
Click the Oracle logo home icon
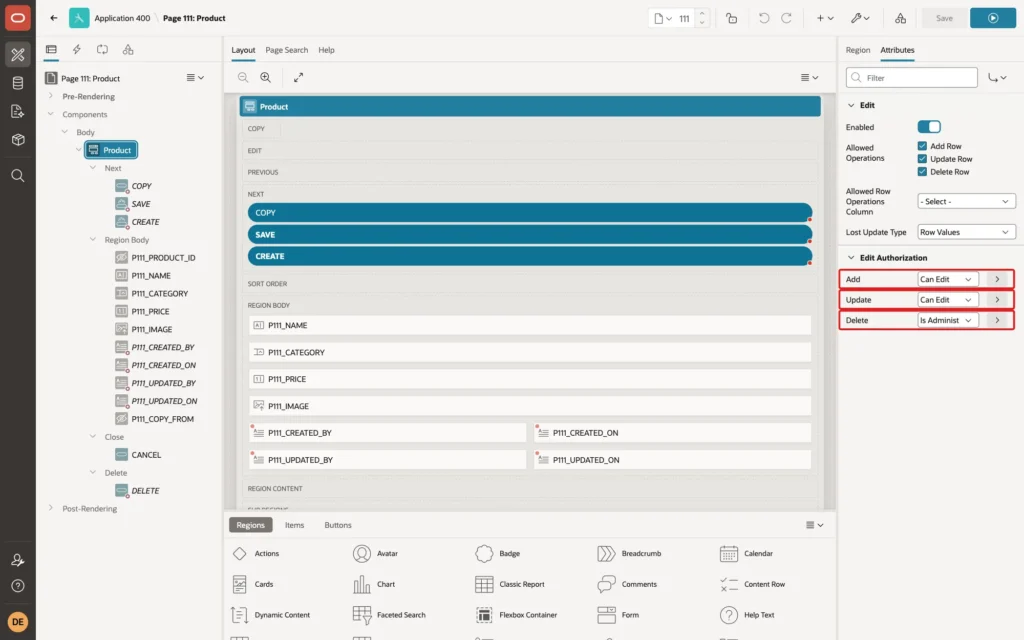[x=18, y=18]
